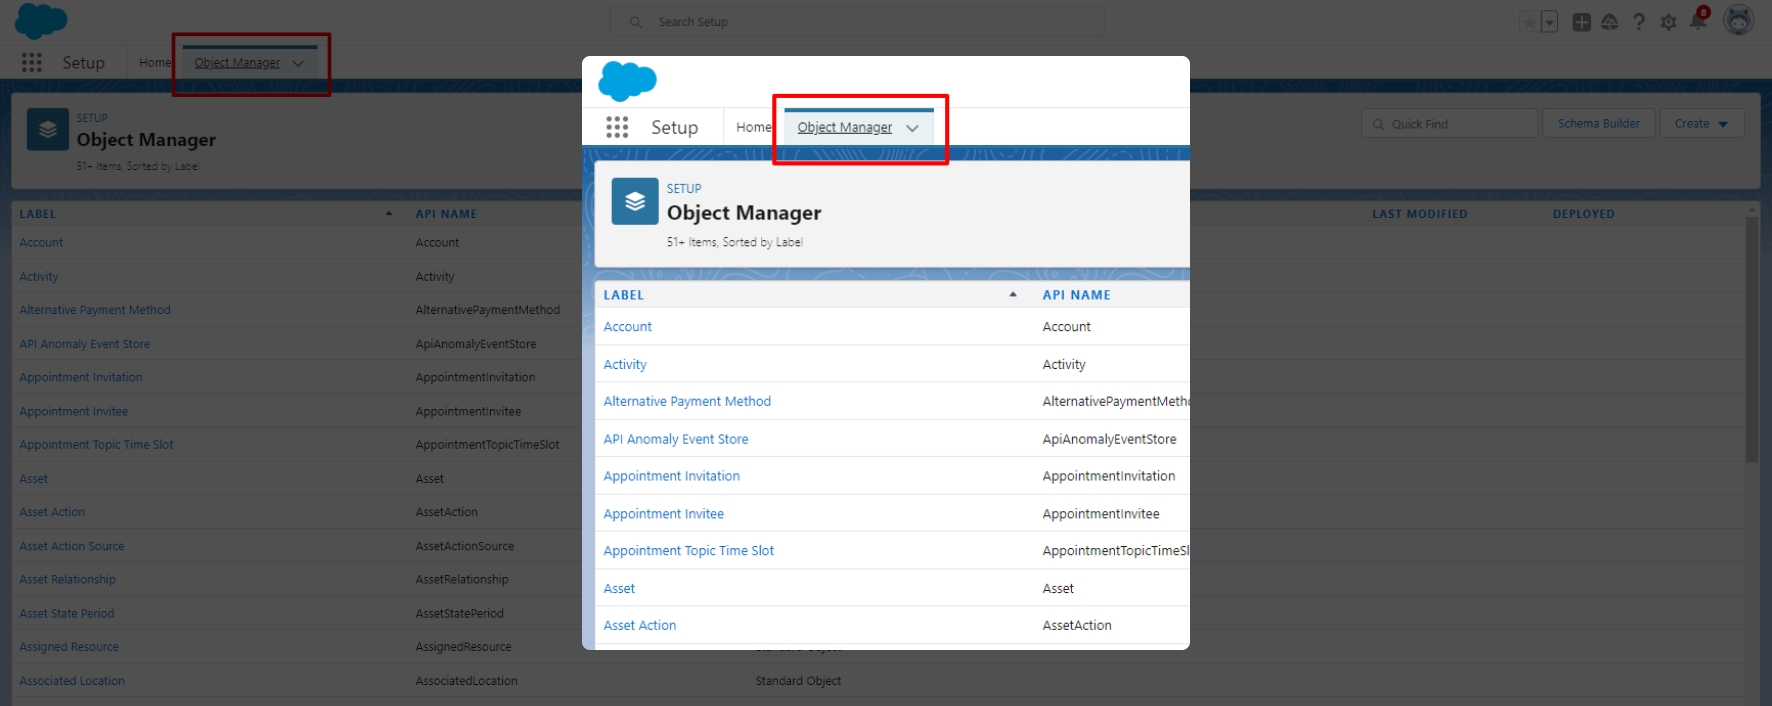The height and width of the screenshot is (706, 1772).
Task: Click the user profile avatar
Action: click(1739, 20)
